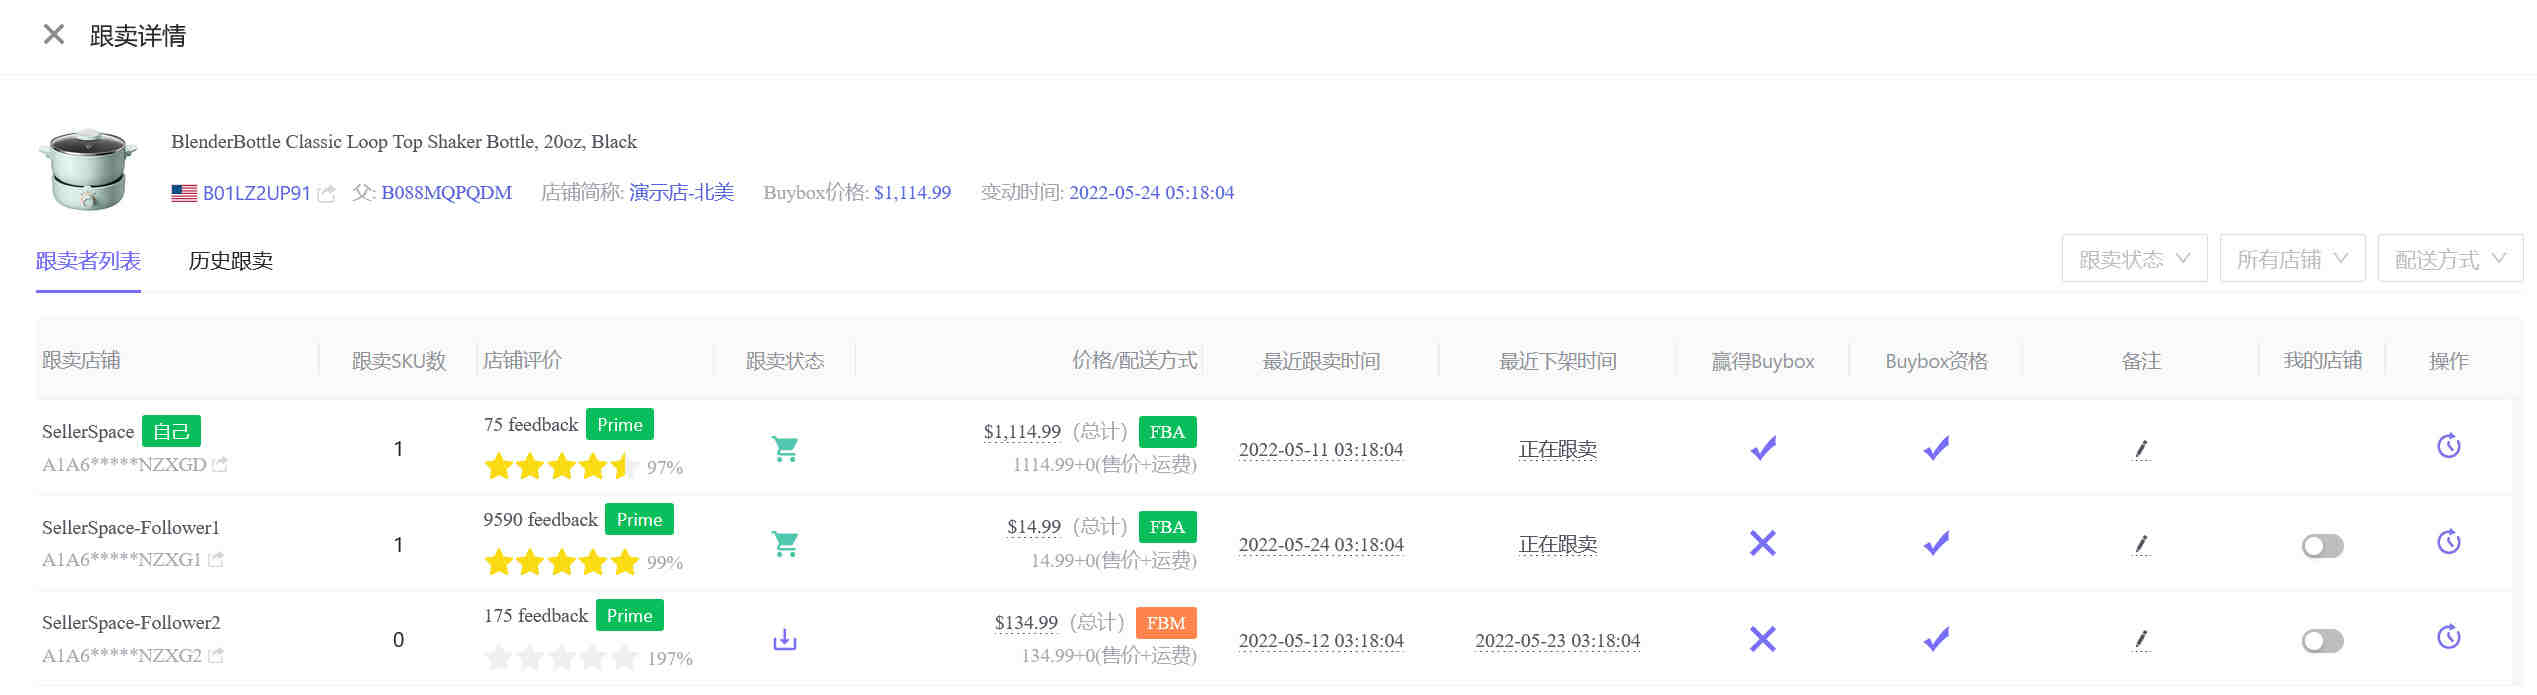Click the green 自己 tag
The height and width of the screenshot is (695, 2537).
171,431
